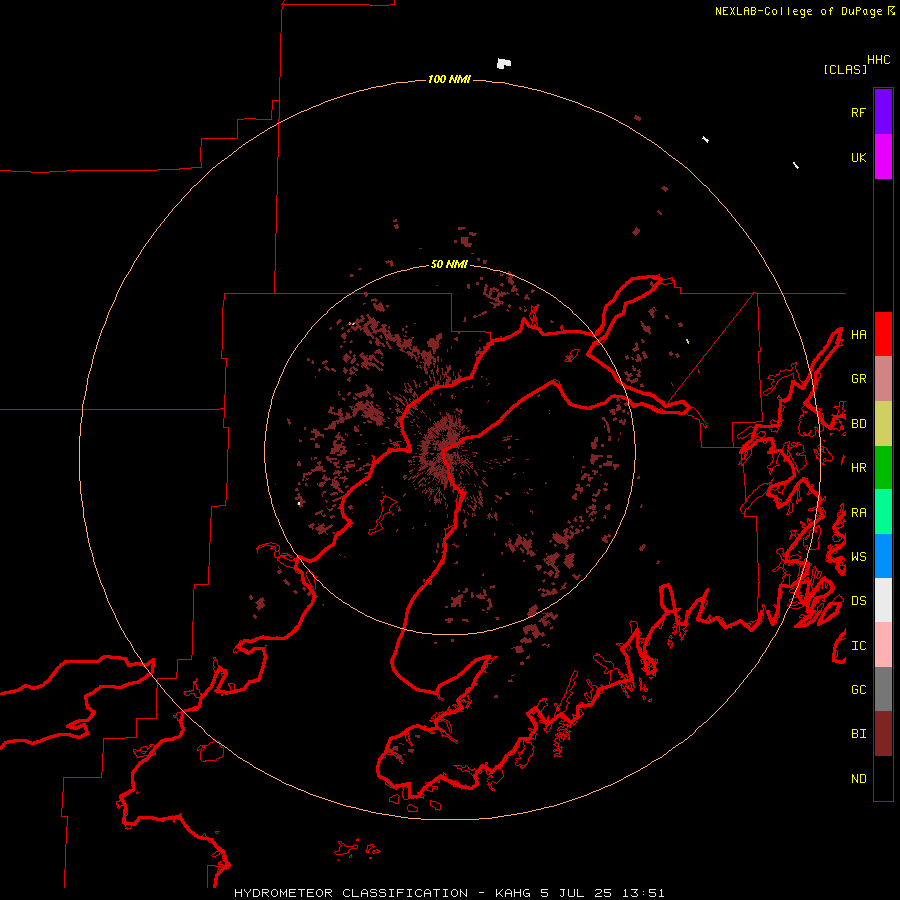Screen dimensions: 900x900
Task: Click the [CLAS] units label
Action: click(845, 69)
